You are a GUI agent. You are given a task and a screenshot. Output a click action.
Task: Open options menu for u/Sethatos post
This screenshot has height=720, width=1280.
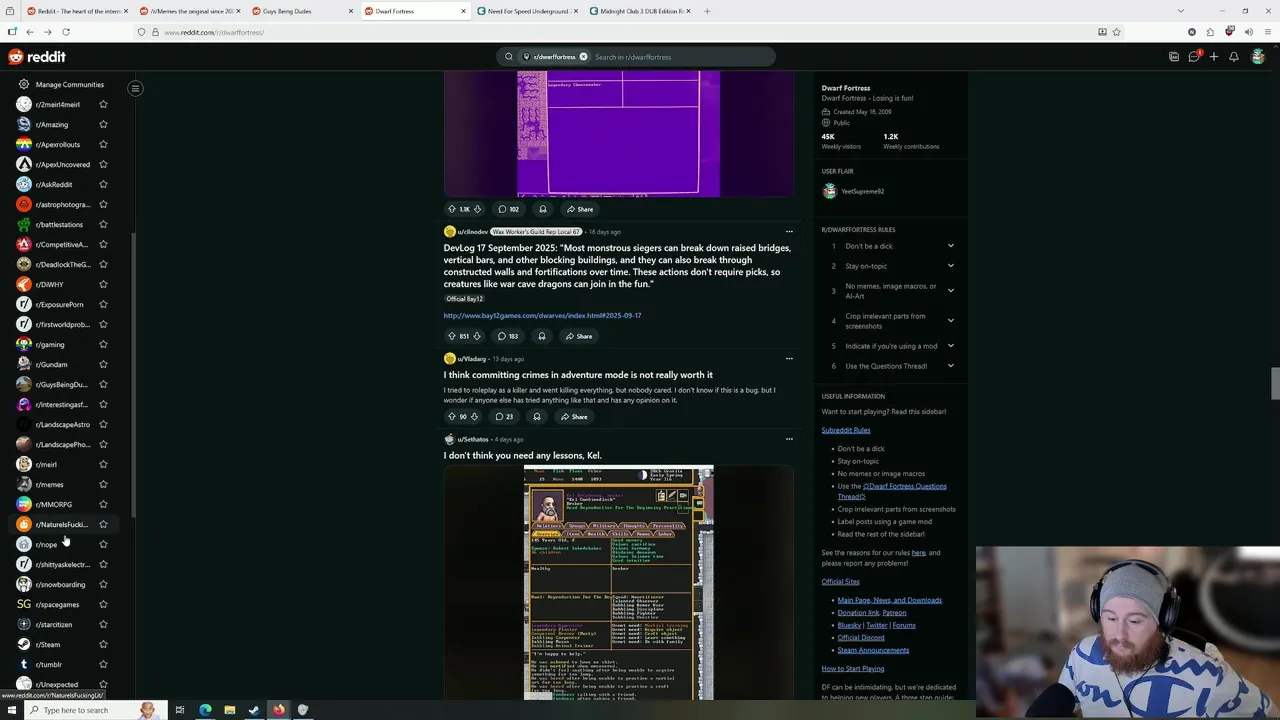789,439
